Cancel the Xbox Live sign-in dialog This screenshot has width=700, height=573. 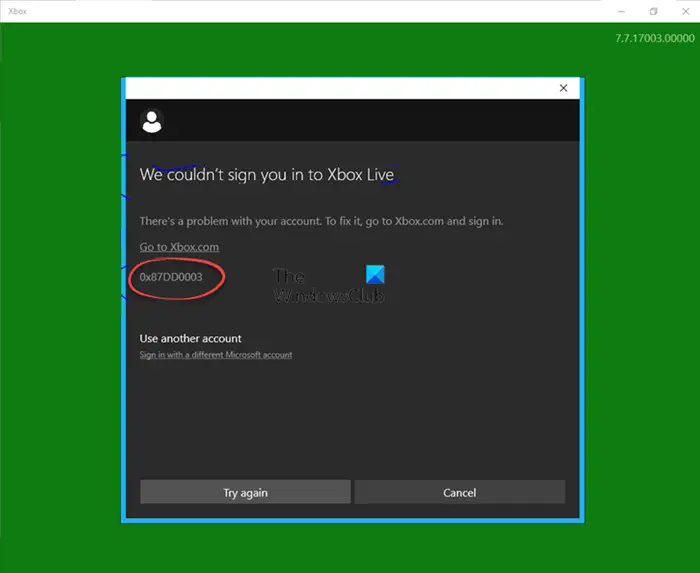[460, 492]
